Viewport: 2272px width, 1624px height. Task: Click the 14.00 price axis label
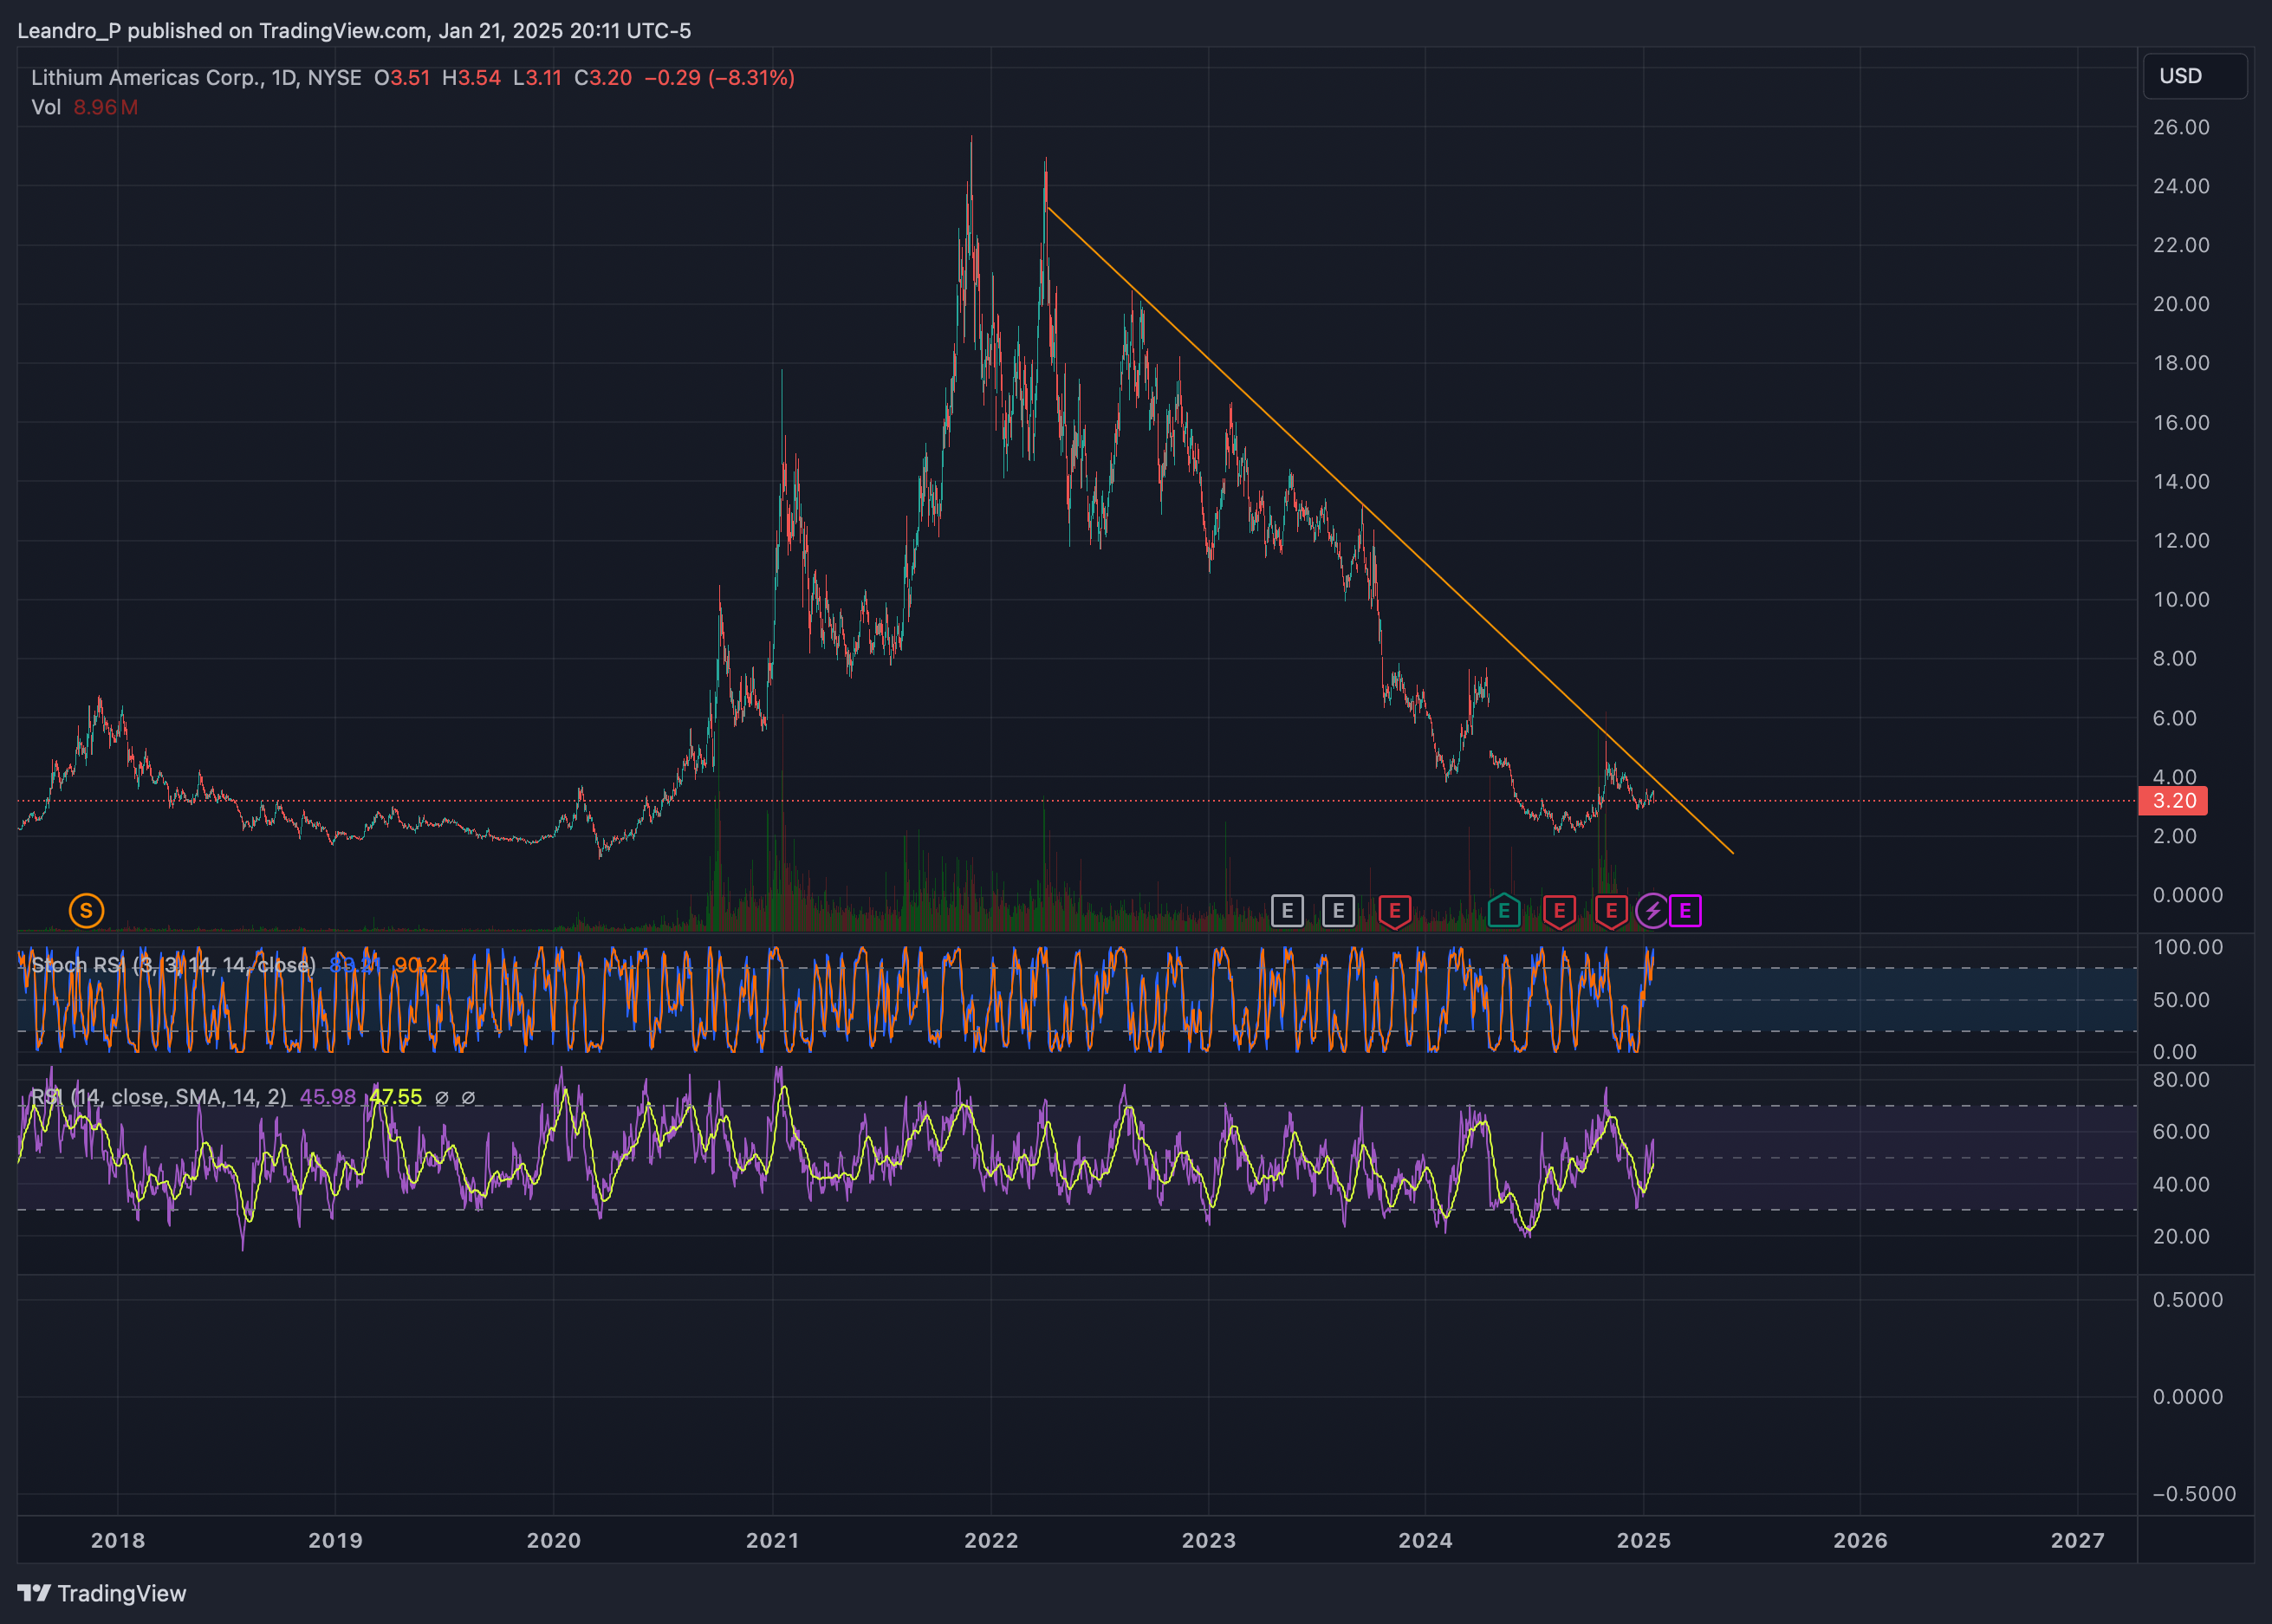(x=2181, y=481)
